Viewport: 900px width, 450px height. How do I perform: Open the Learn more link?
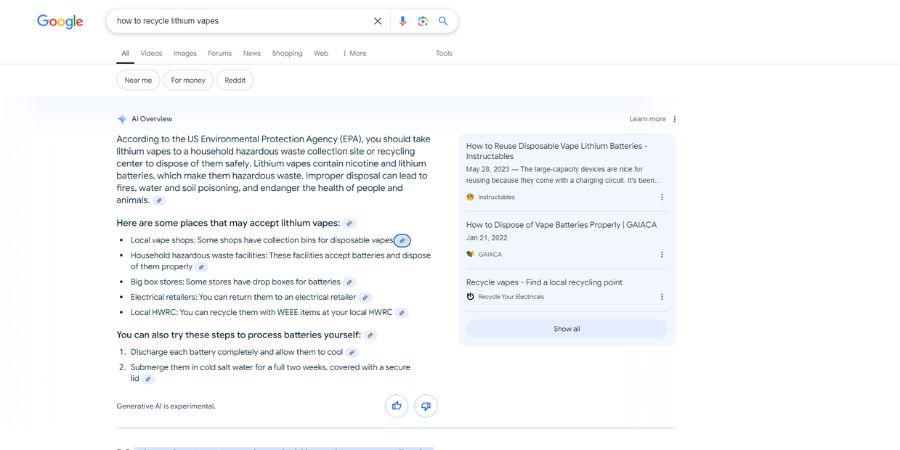tap(647, 119)
